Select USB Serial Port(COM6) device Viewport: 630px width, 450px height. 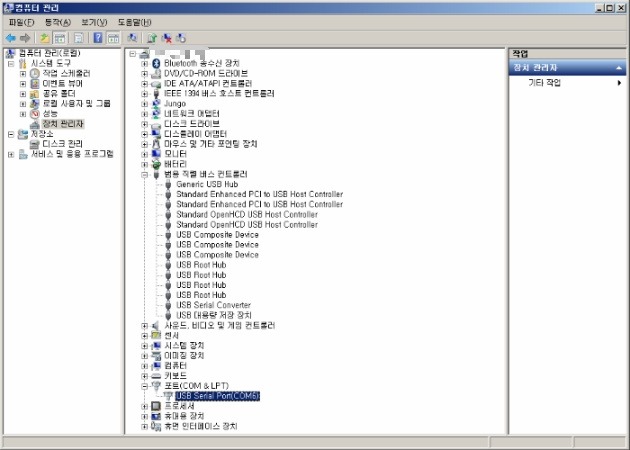point(218,396)
